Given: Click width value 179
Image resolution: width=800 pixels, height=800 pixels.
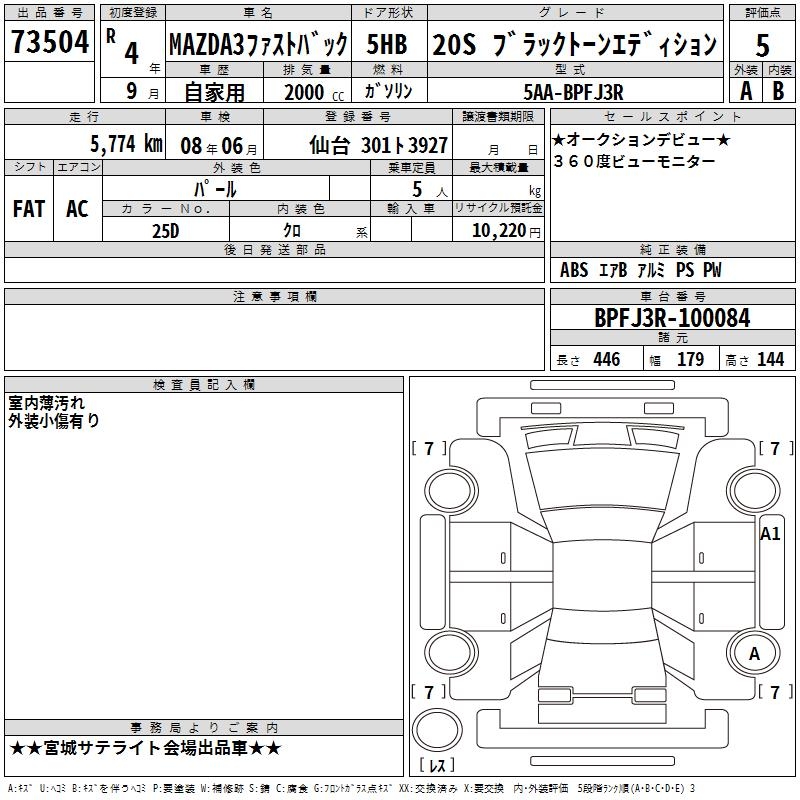Looking at the screenshot, I should click(x=690, y=359).
